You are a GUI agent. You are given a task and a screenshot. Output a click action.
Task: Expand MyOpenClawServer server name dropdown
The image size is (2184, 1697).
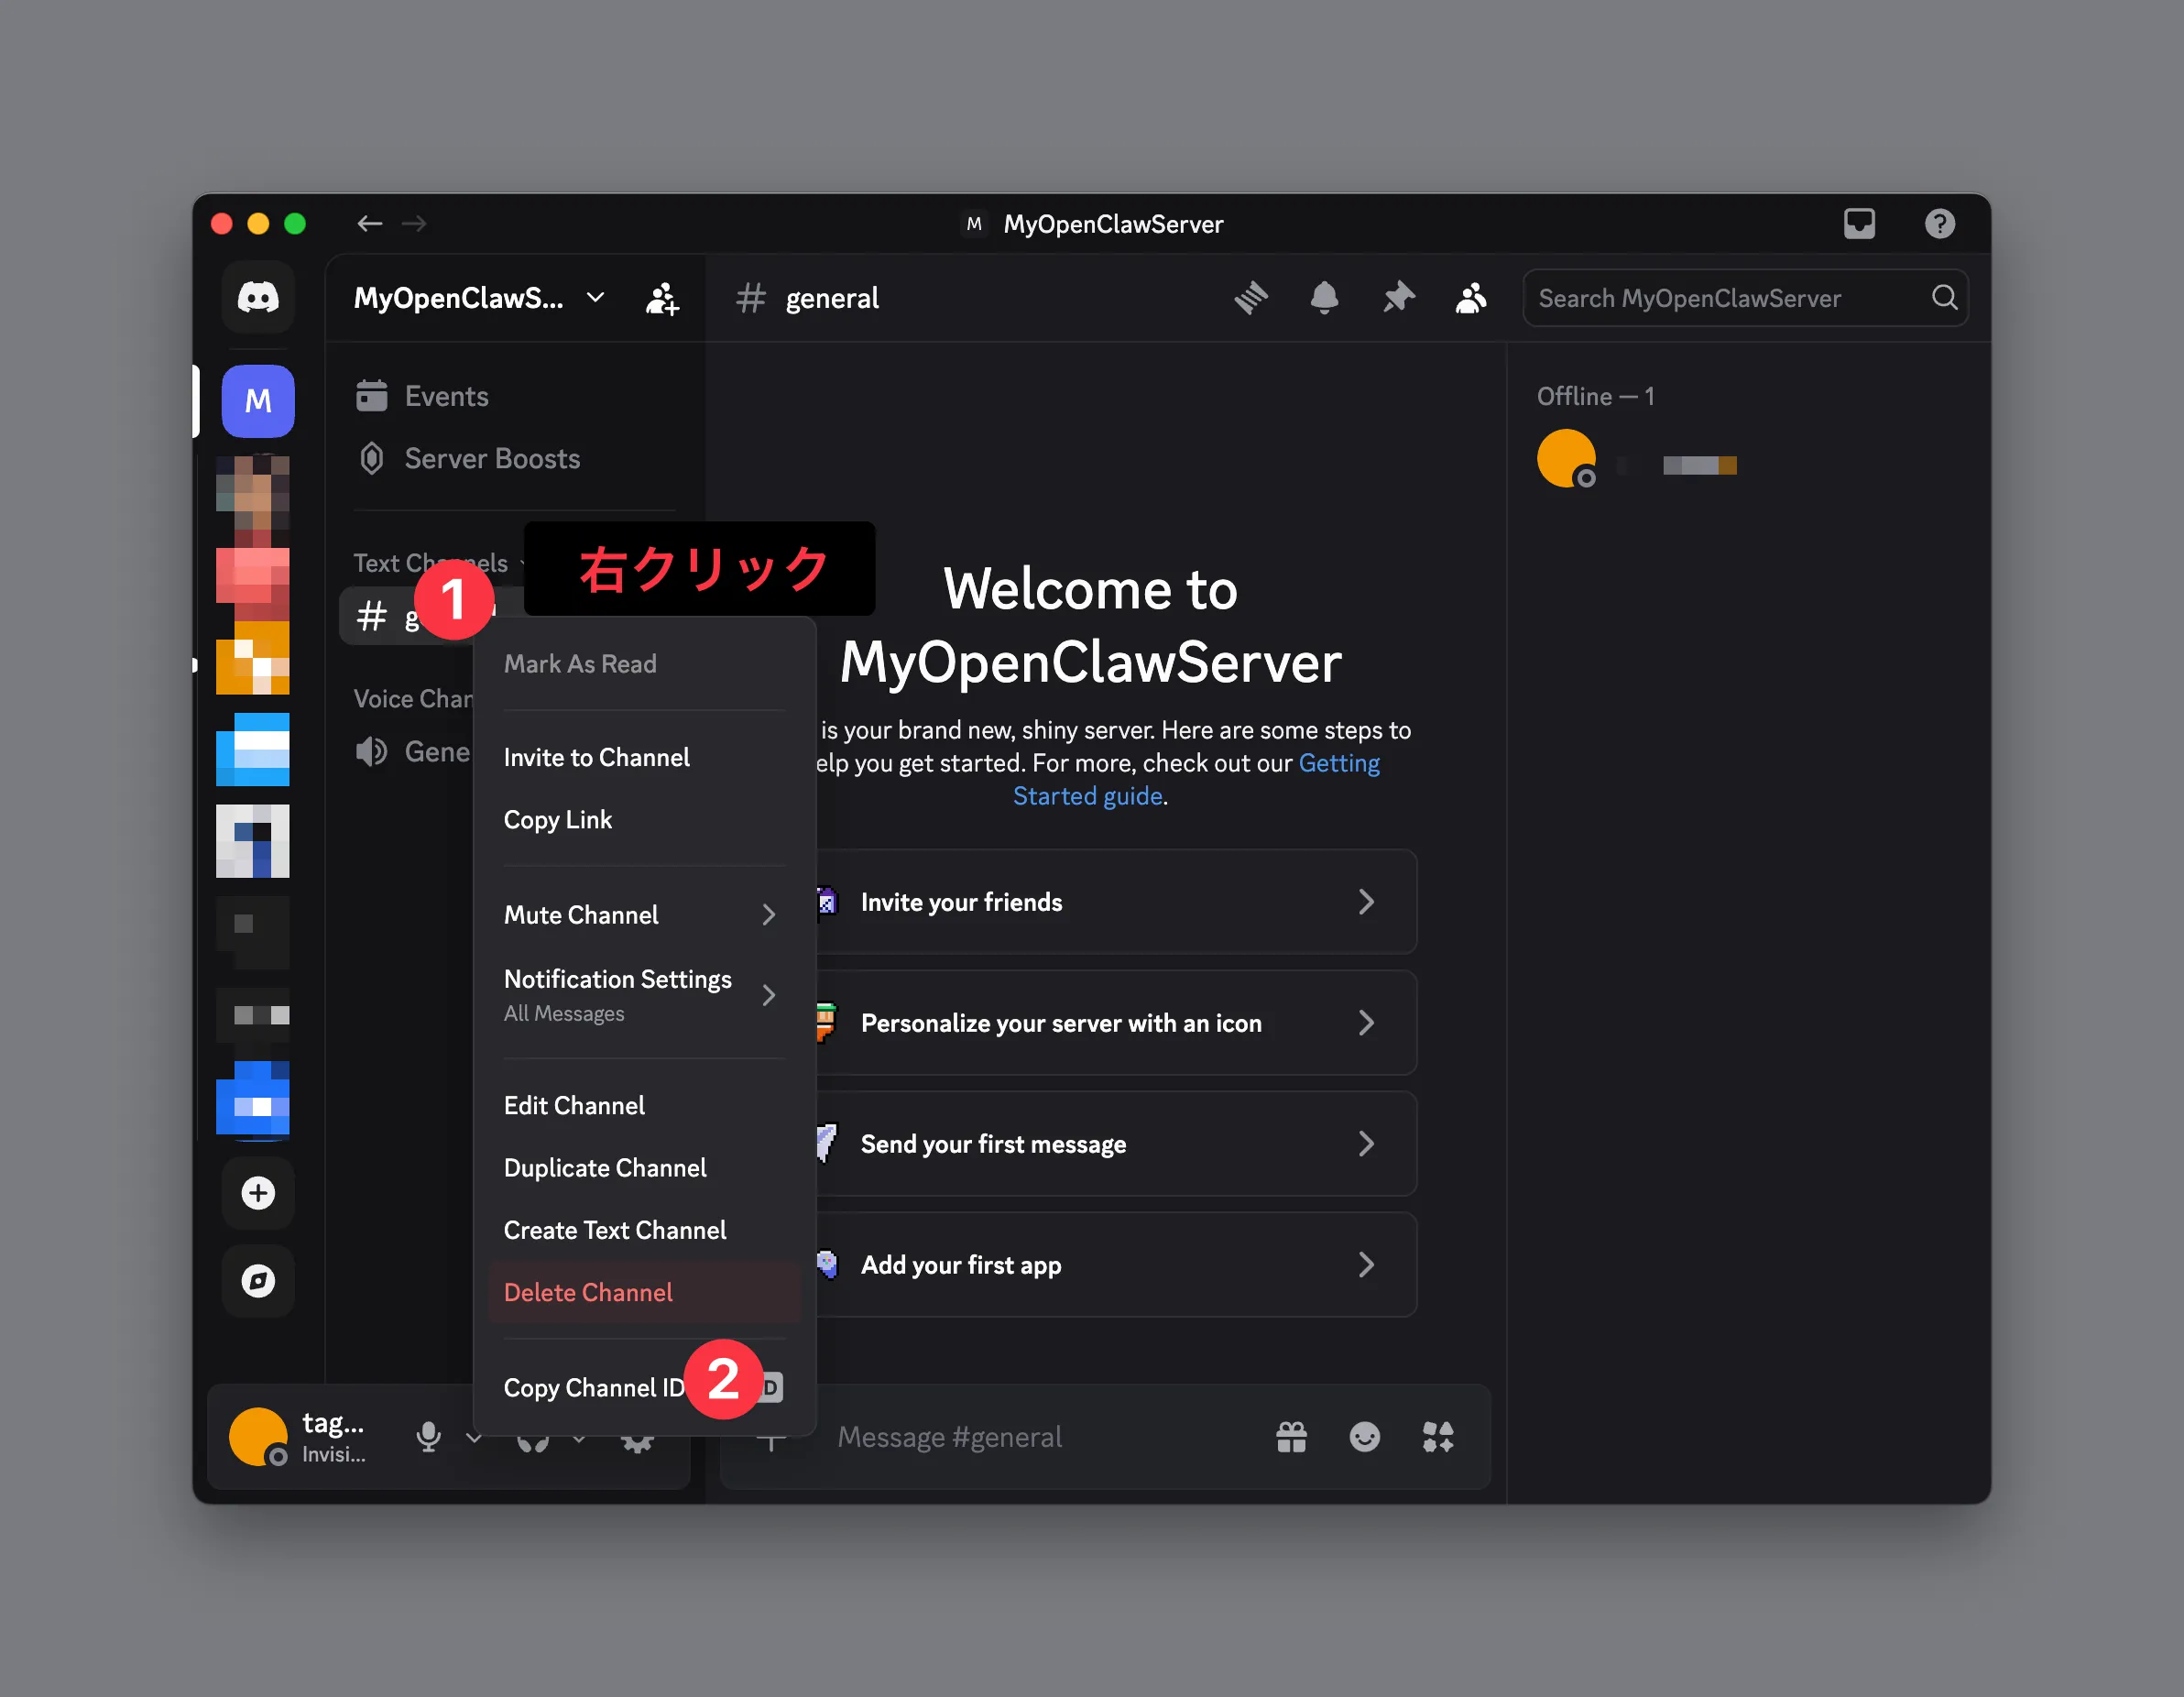coord(596,298)
